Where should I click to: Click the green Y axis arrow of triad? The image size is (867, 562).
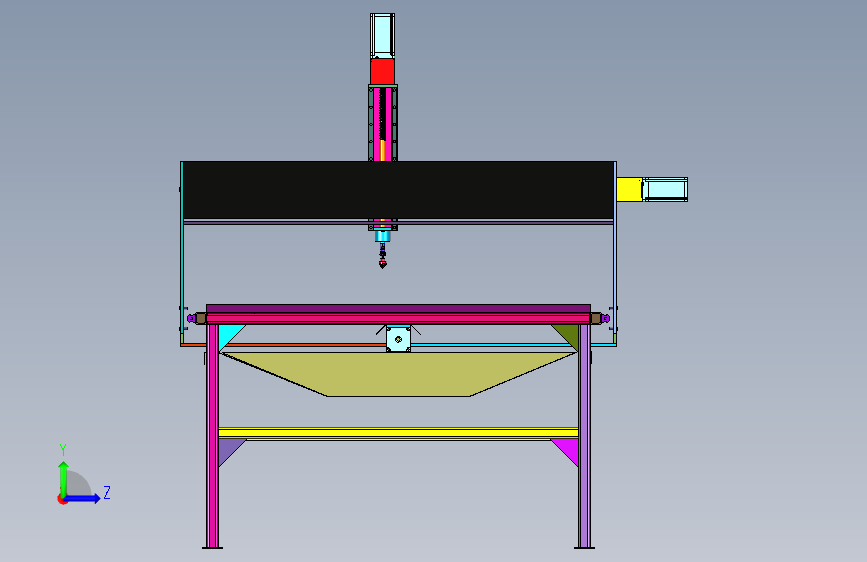[63, 479]
